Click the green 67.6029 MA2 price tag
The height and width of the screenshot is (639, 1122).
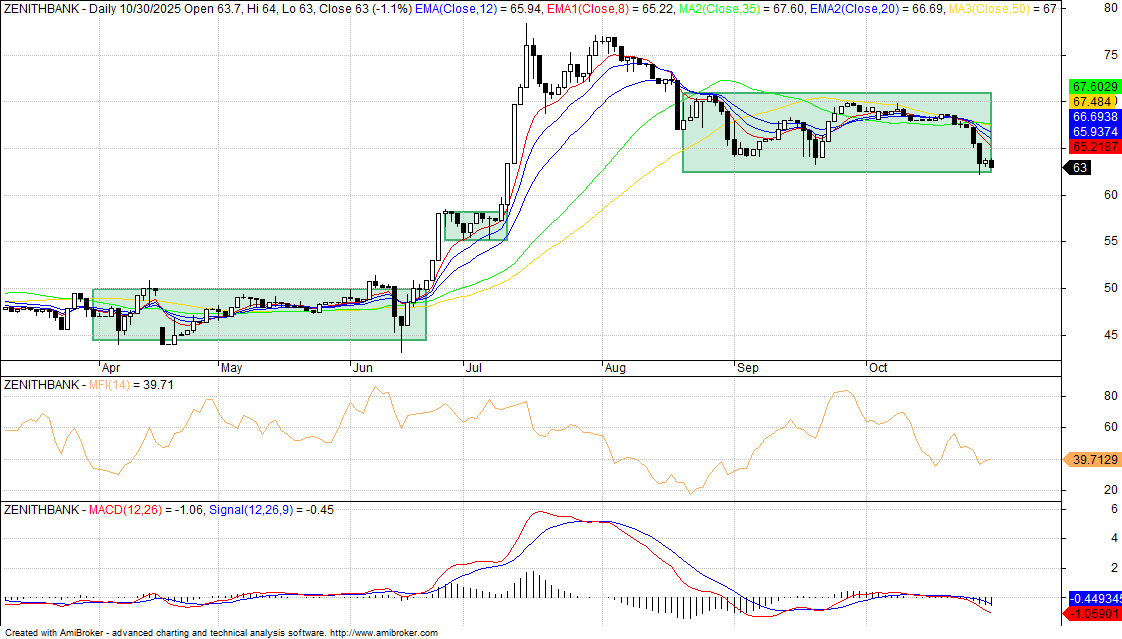tap(1092, 87)
